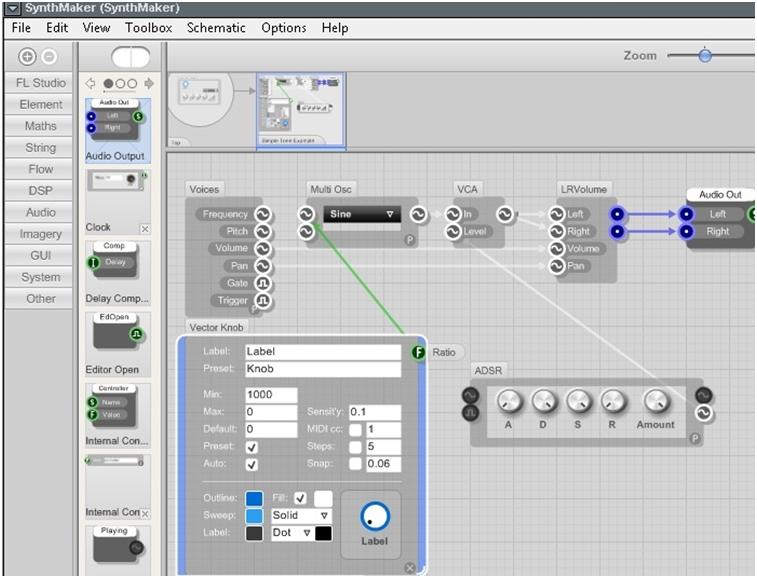Open the Schematic menu
The width and height of the screenshot is (757, 578).
[216, 28]
